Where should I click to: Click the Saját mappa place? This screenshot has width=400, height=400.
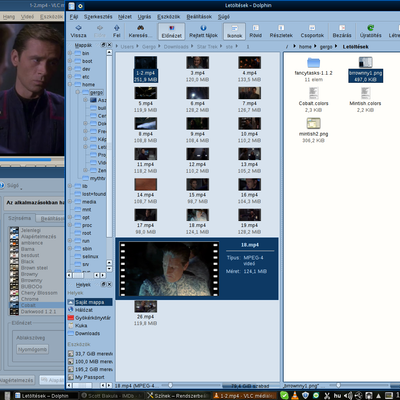click(90, 302)
